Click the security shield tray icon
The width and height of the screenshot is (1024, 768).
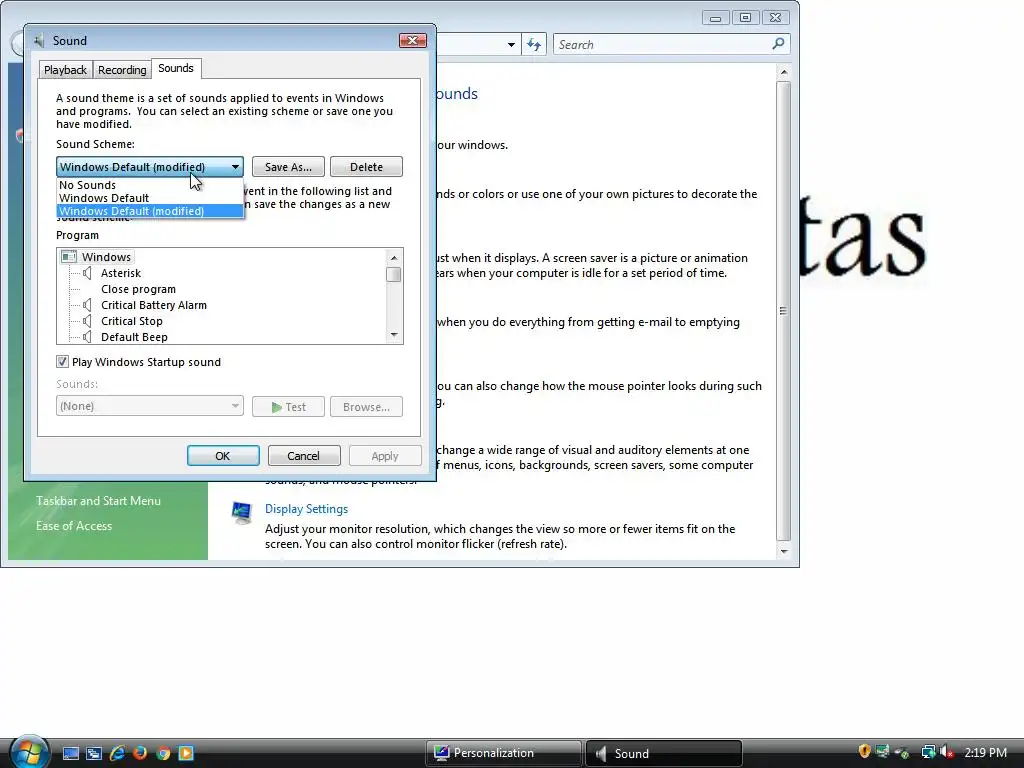[864, 752]
